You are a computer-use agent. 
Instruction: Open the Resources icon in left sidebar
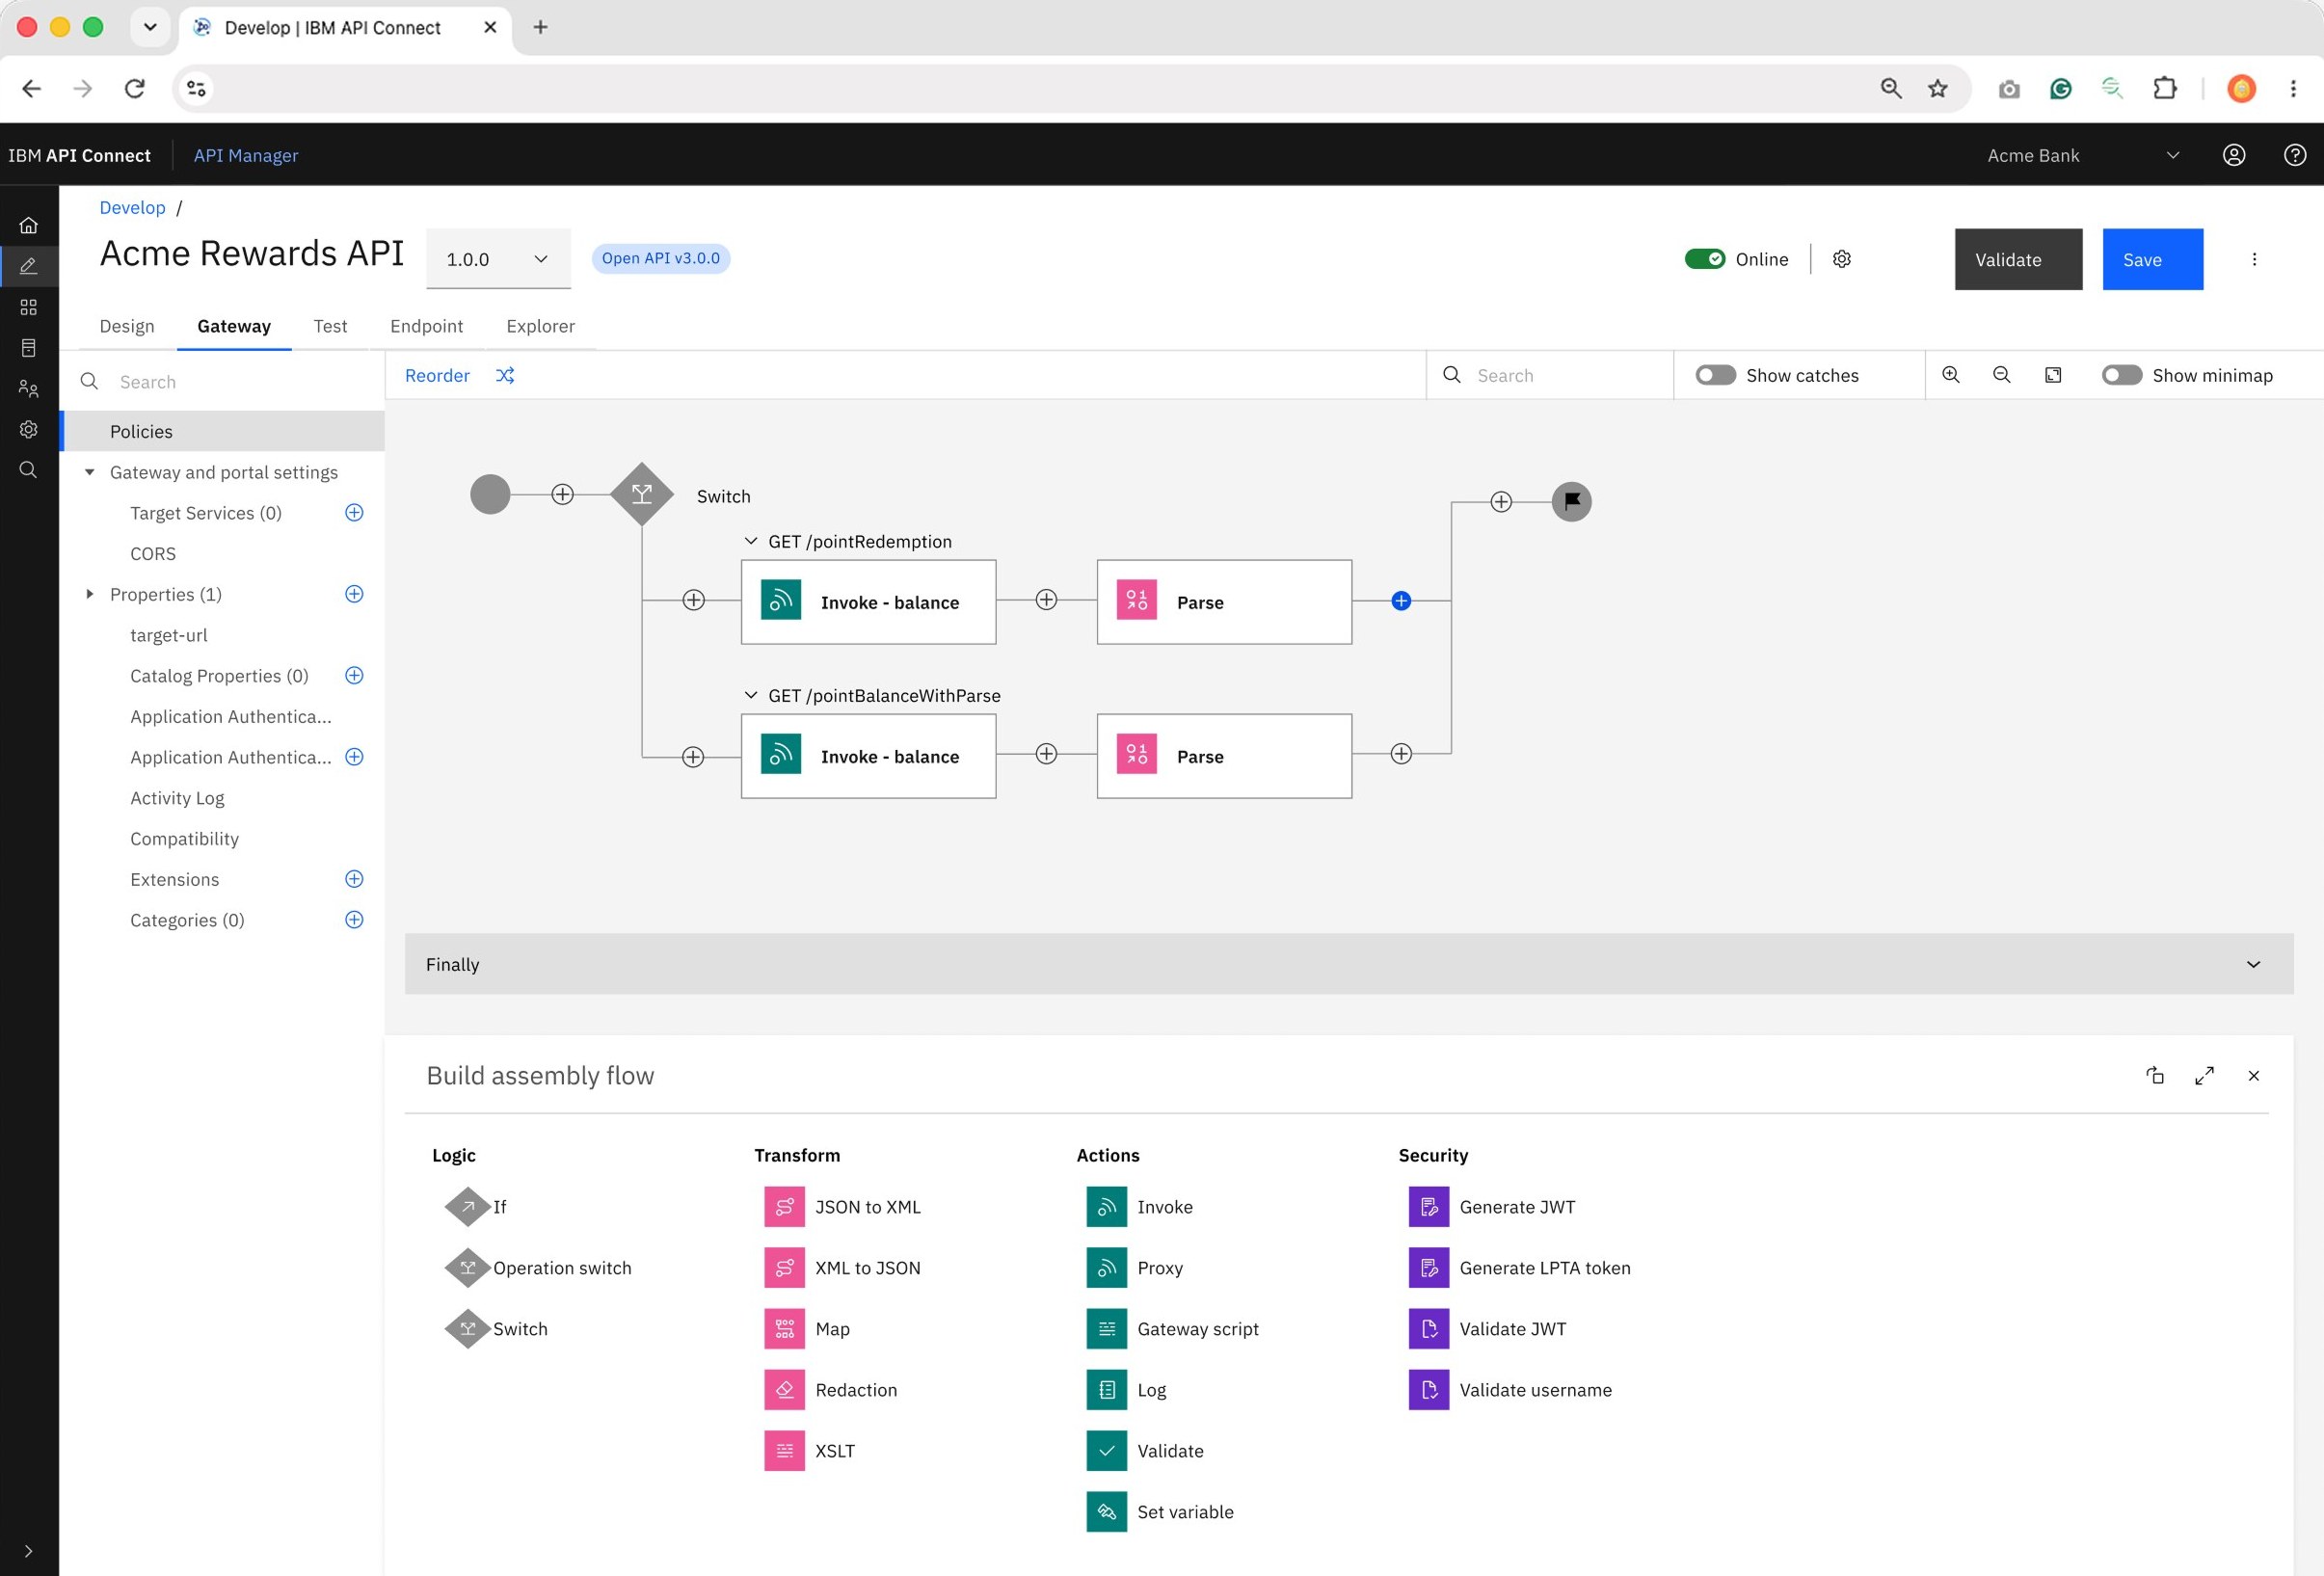click(28, 348)
